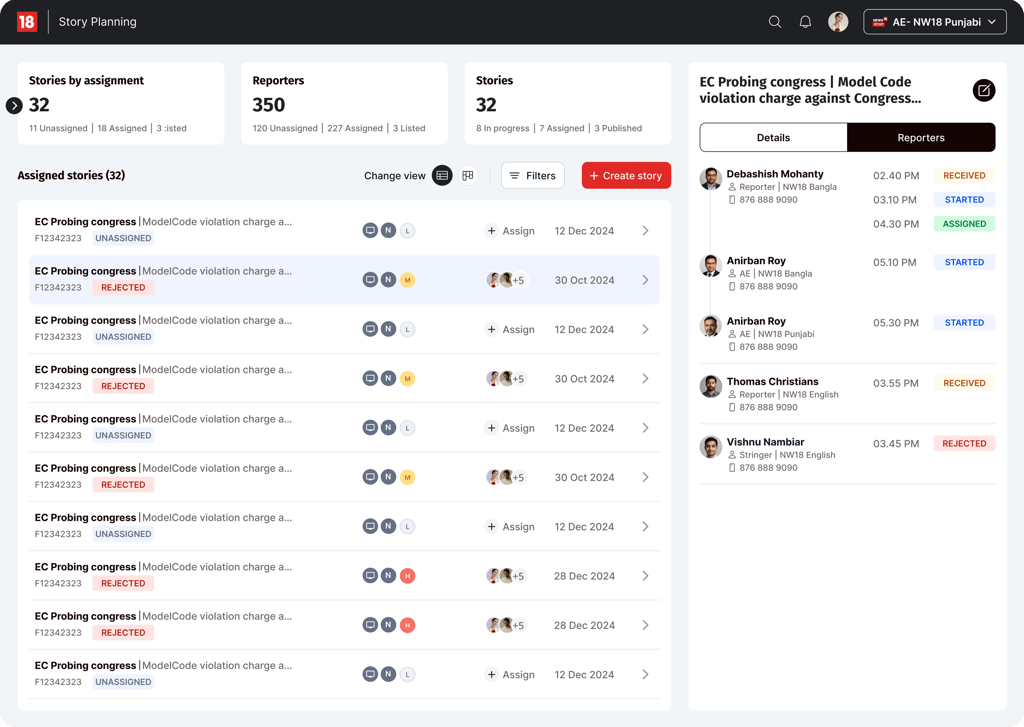Screen dimensions: 1024x727
Task: Open the second 28 Dec 2024 row chevron
Action: 645,625
